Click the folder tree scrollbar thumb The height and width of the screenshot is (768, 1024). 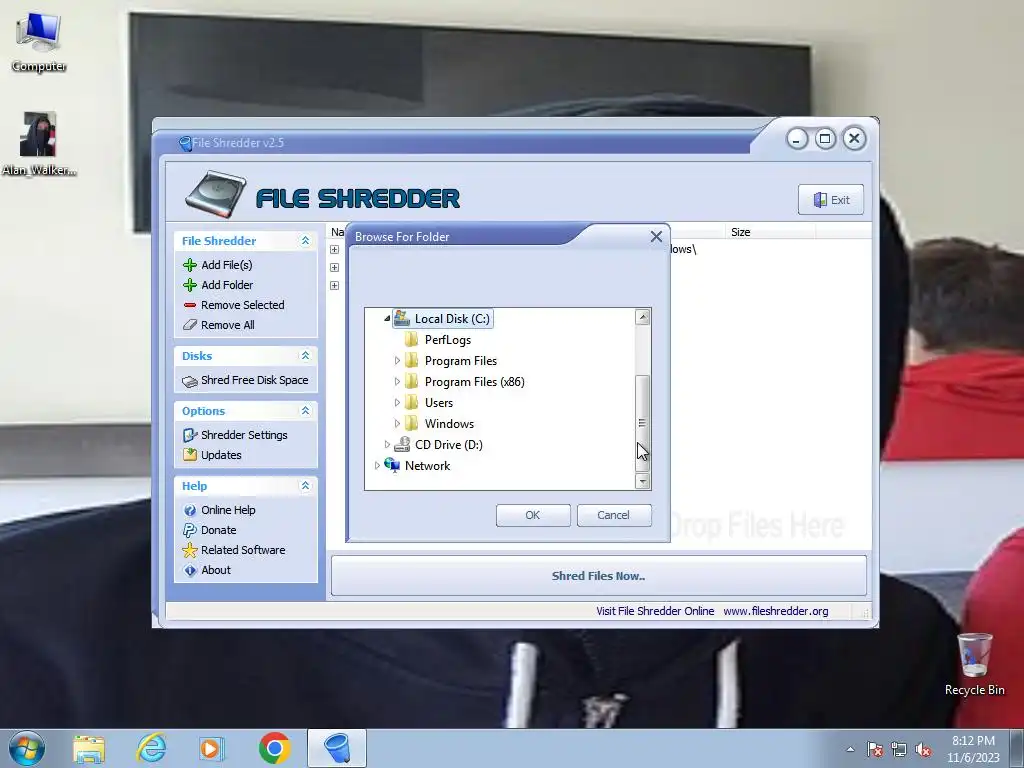(643, 423)
